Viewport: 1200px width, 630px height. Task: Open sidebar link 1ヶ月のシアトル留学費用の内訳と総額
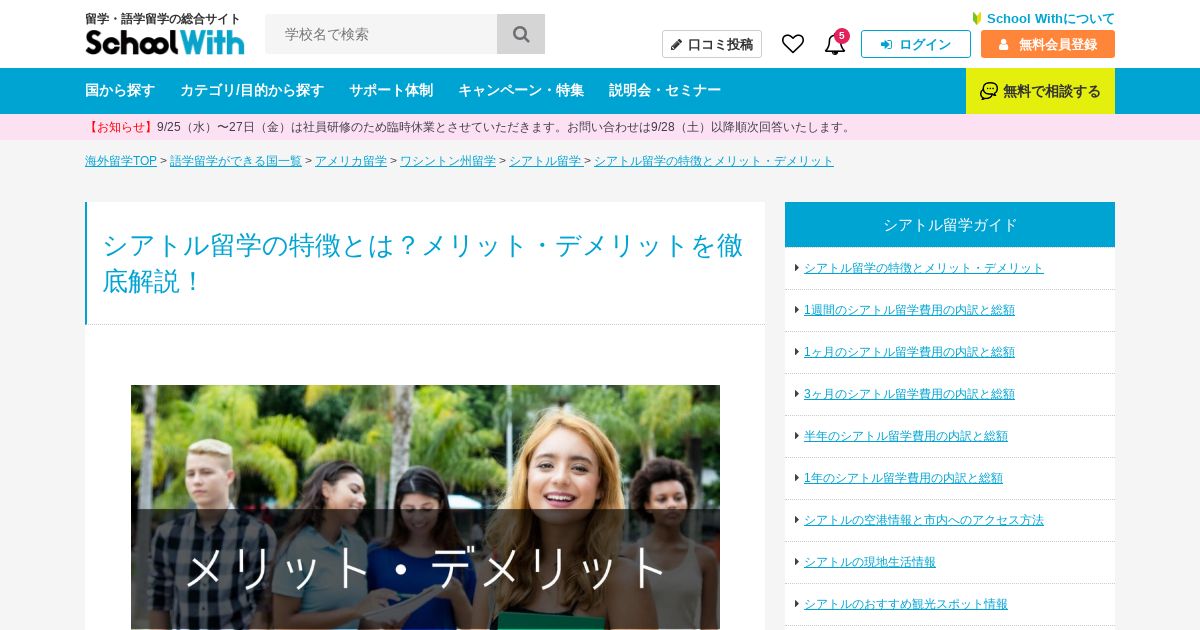[909, 352]
